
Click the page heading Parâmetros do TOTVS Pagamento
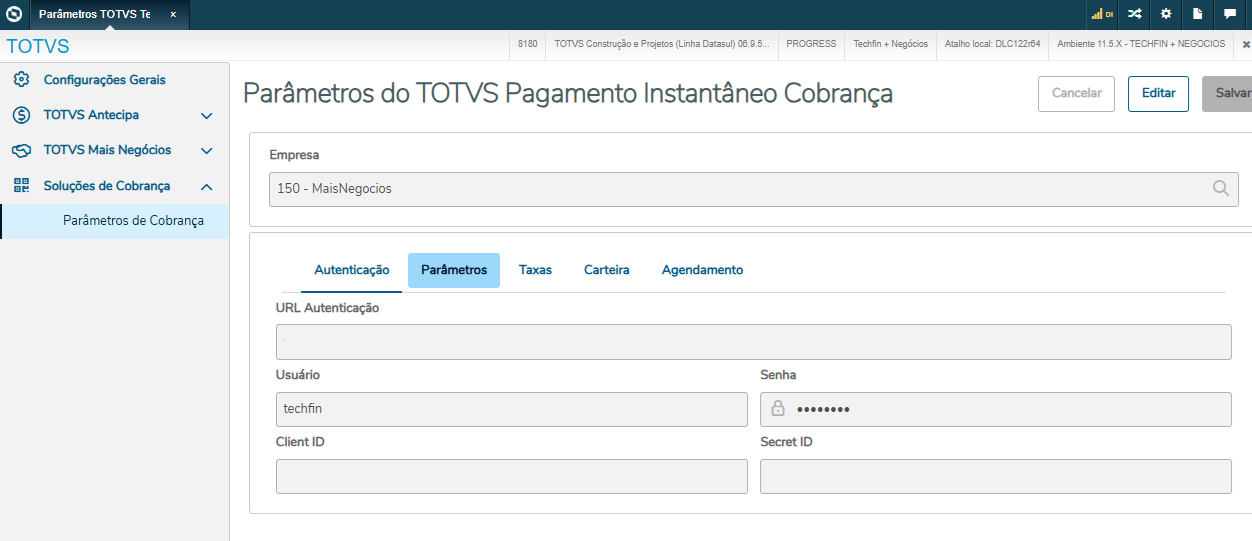coord(568,93)
